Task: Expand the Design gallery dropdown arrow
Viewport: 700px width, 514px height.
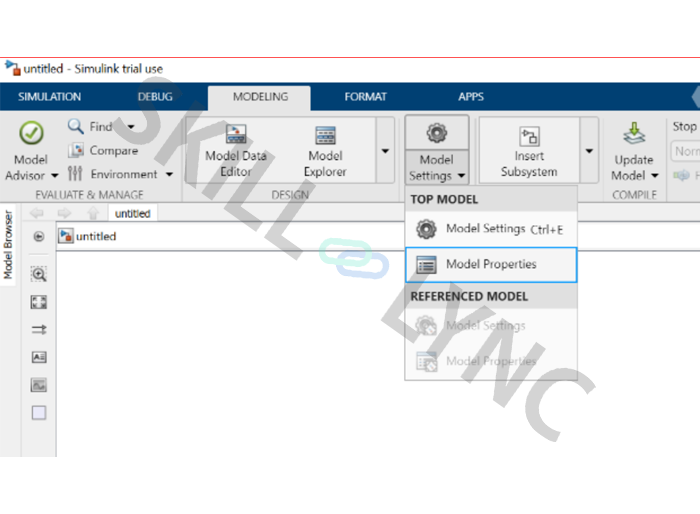Action: [385, 151]
